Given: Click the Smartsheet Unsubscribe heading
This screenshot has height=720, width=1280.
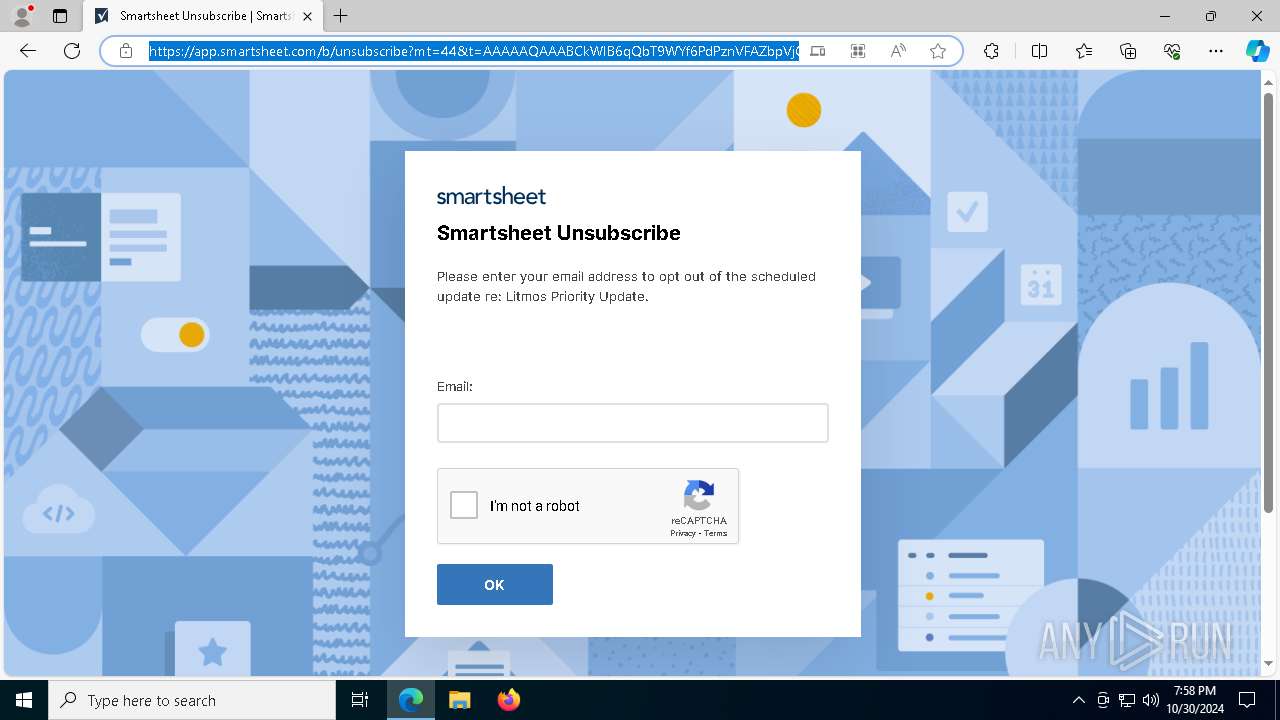Looking at the screenshot, I should 559,233.
